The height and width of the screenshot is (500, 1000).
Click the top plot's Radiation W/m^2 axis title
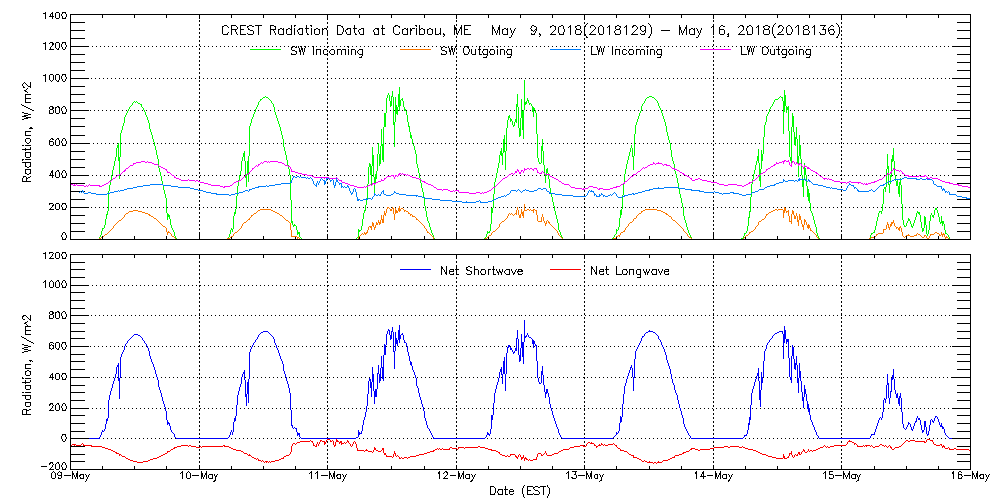pos(27,128)
